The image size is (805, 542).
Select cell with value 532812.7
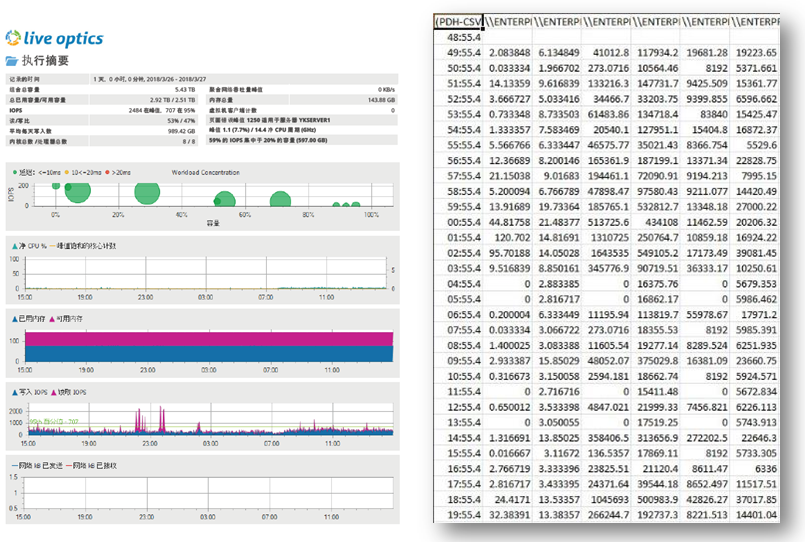pyautogui.click(x=656, y=207)
